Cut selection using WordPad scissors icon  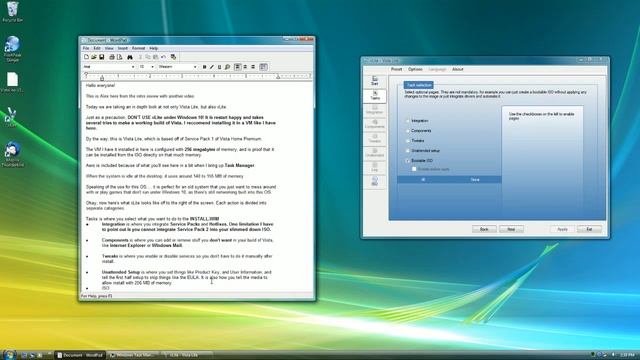(140, 57)
